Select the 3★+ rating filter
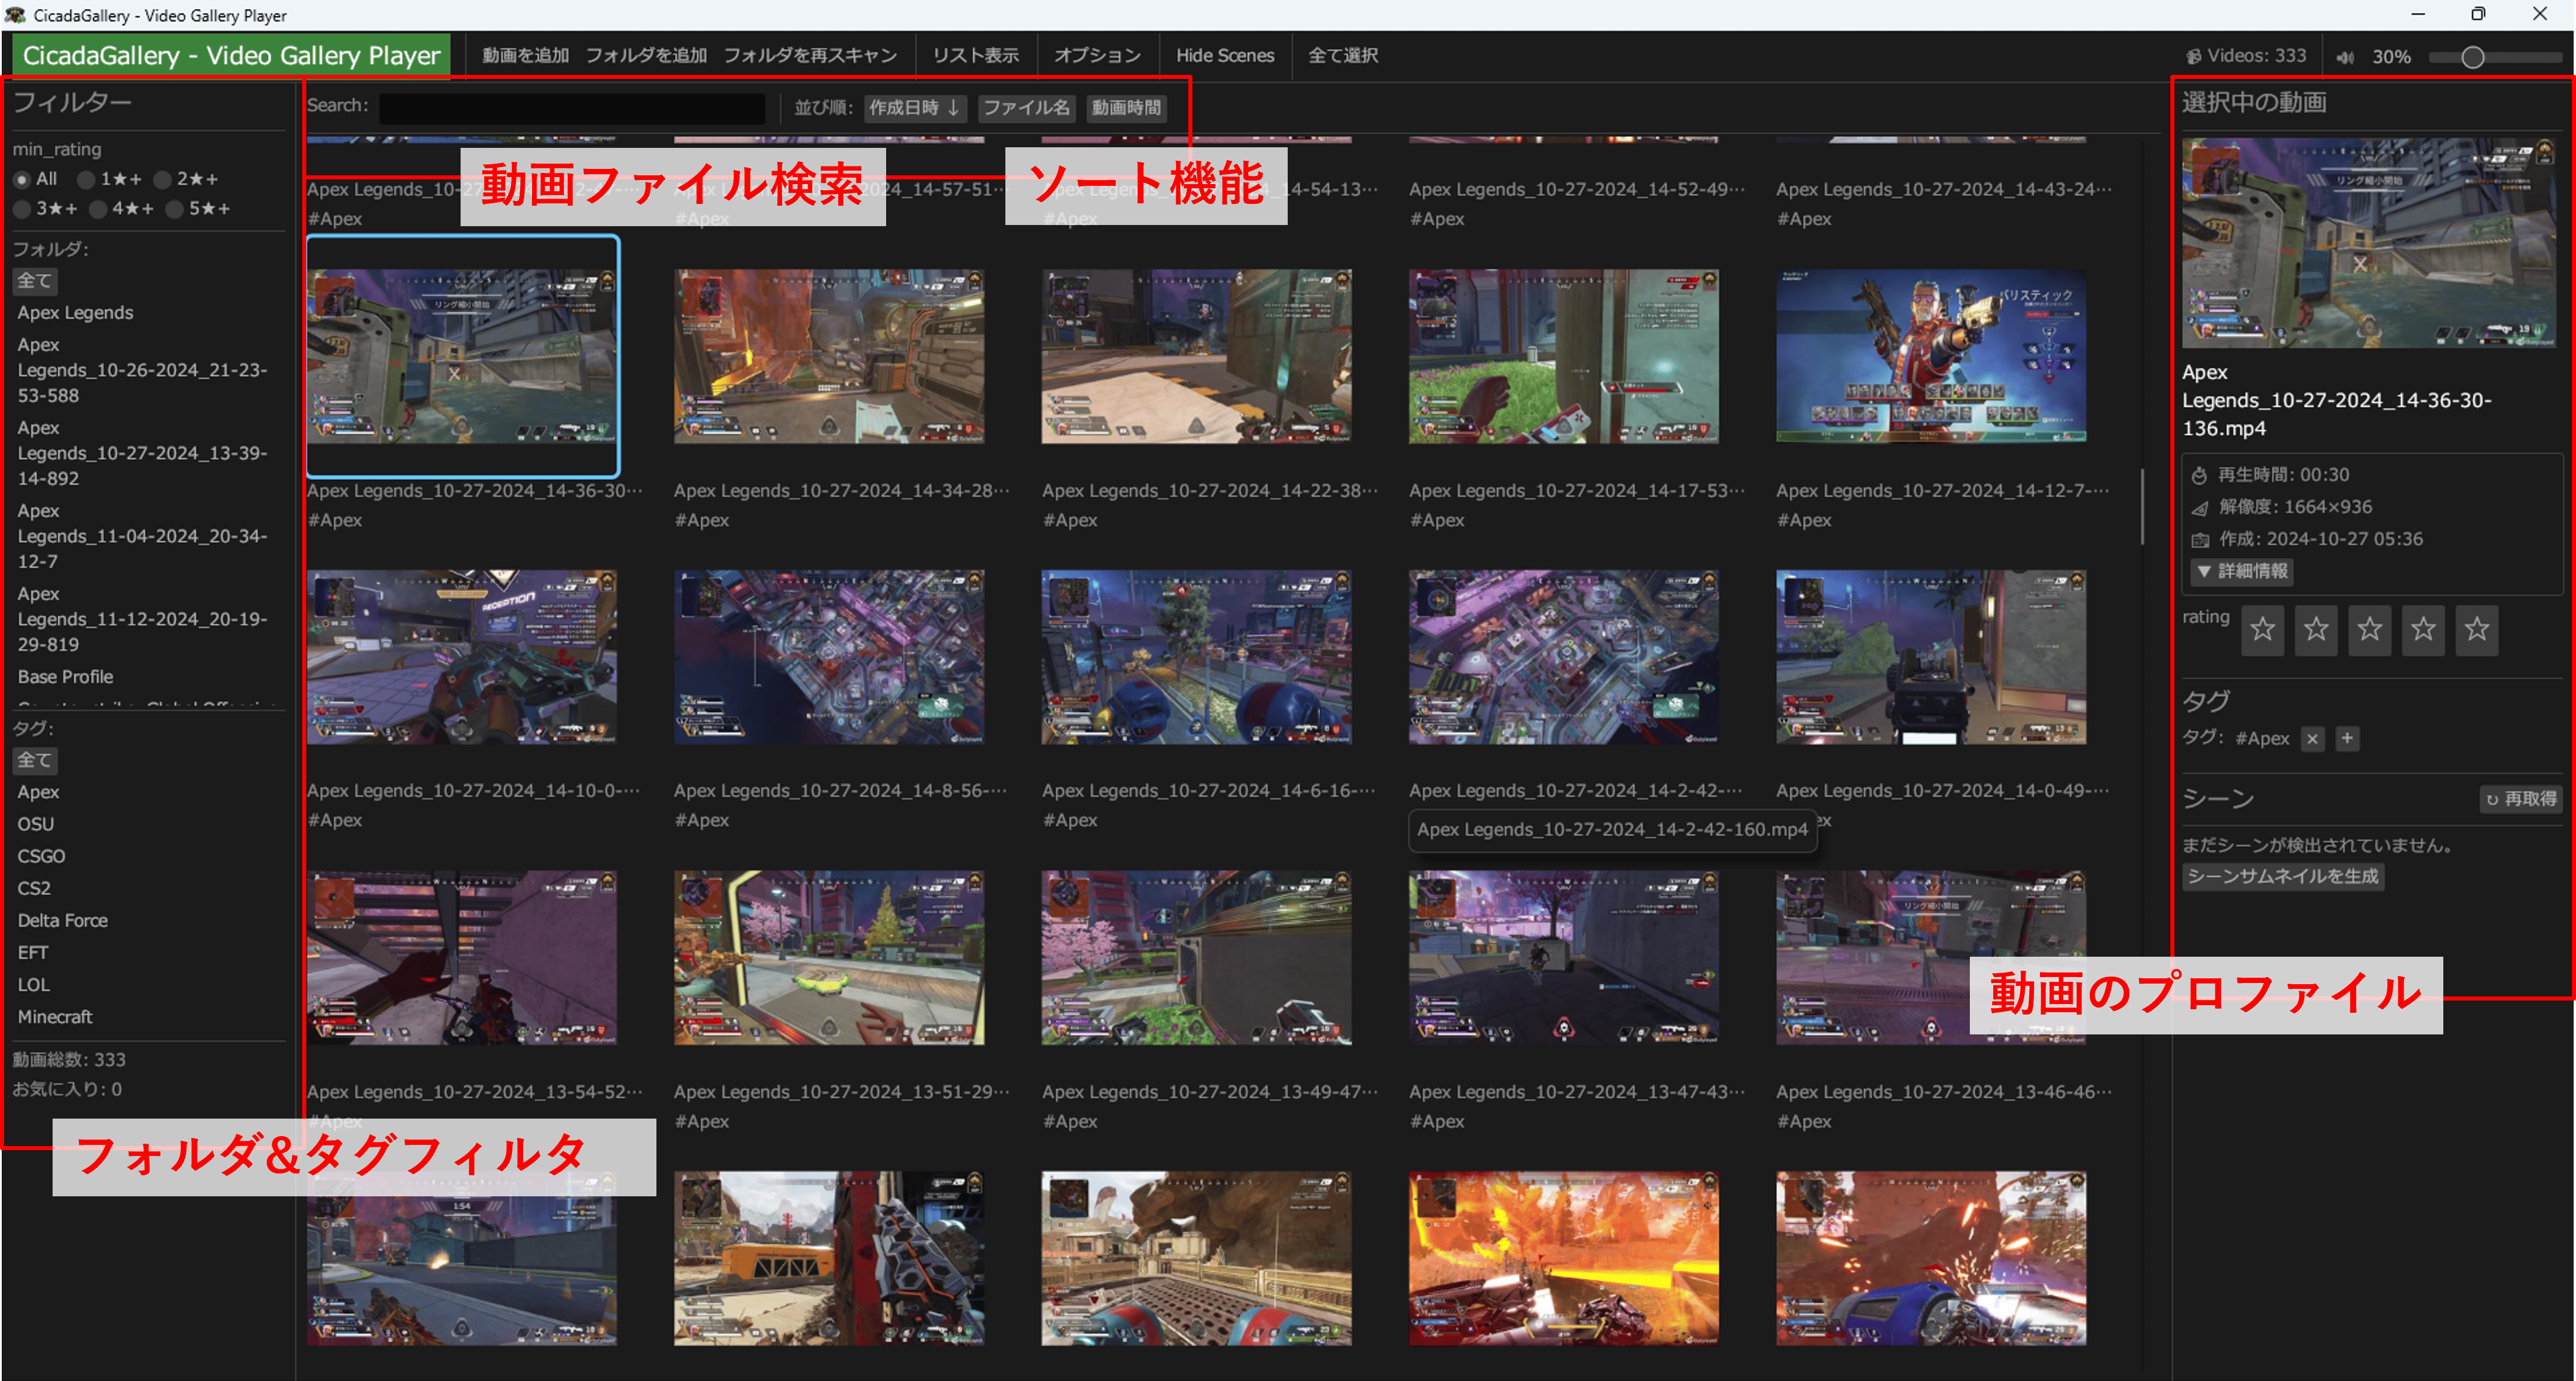Viewport: 2576px width, 1381px height. click(x=22, y=209)
